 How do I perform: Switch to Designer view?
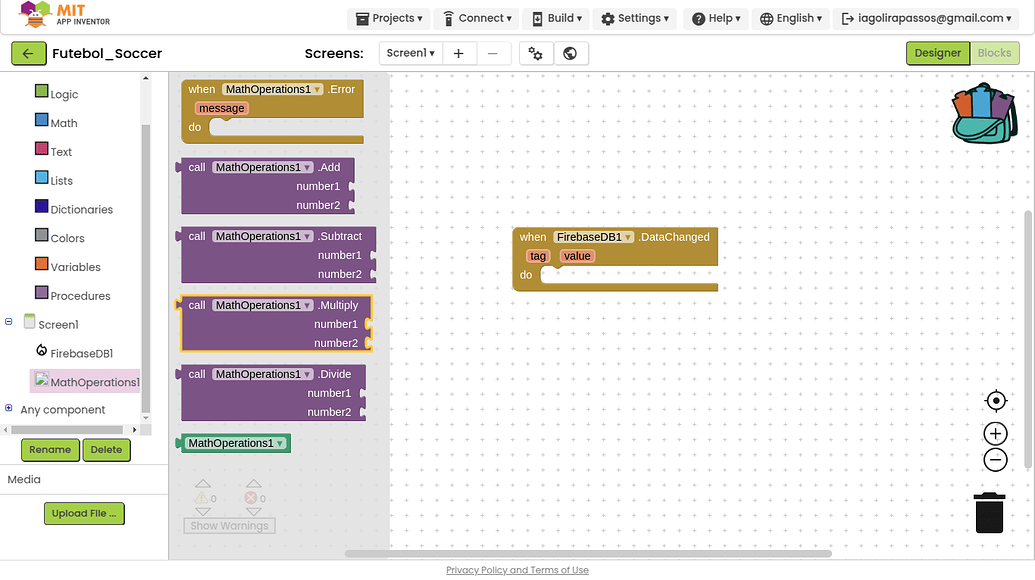pos(937,54)
